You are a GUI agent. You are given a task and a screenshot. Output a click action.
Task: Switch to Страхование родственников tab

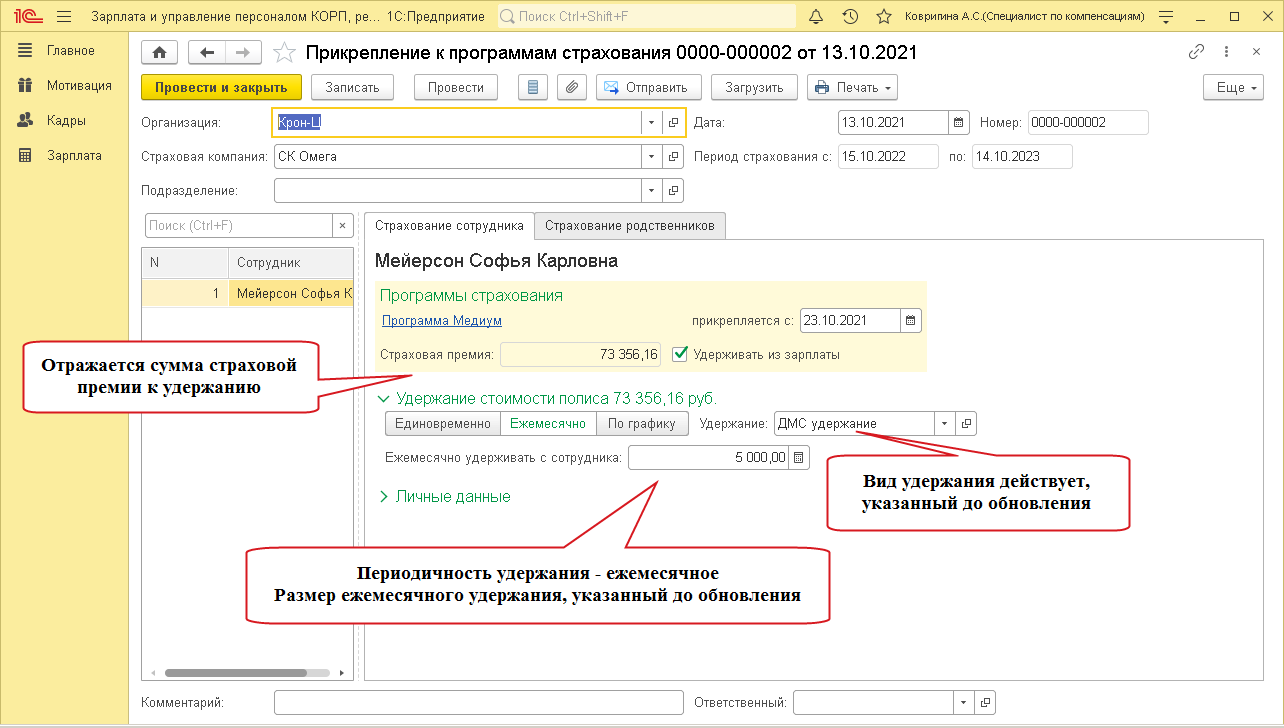pos(630,226)
